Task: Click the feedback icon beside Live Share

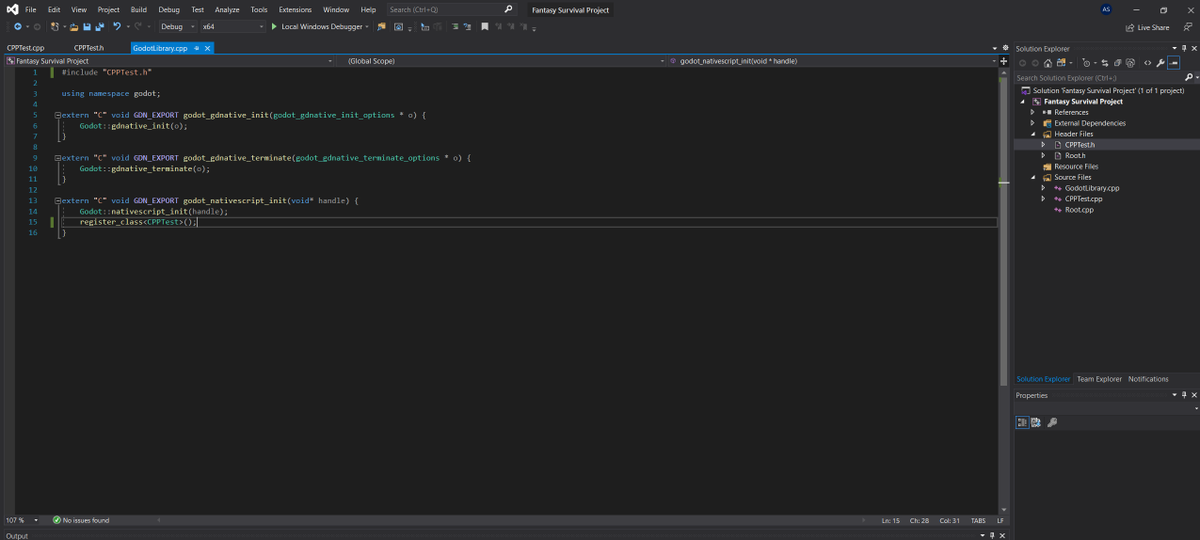Action: [1187, 27]
